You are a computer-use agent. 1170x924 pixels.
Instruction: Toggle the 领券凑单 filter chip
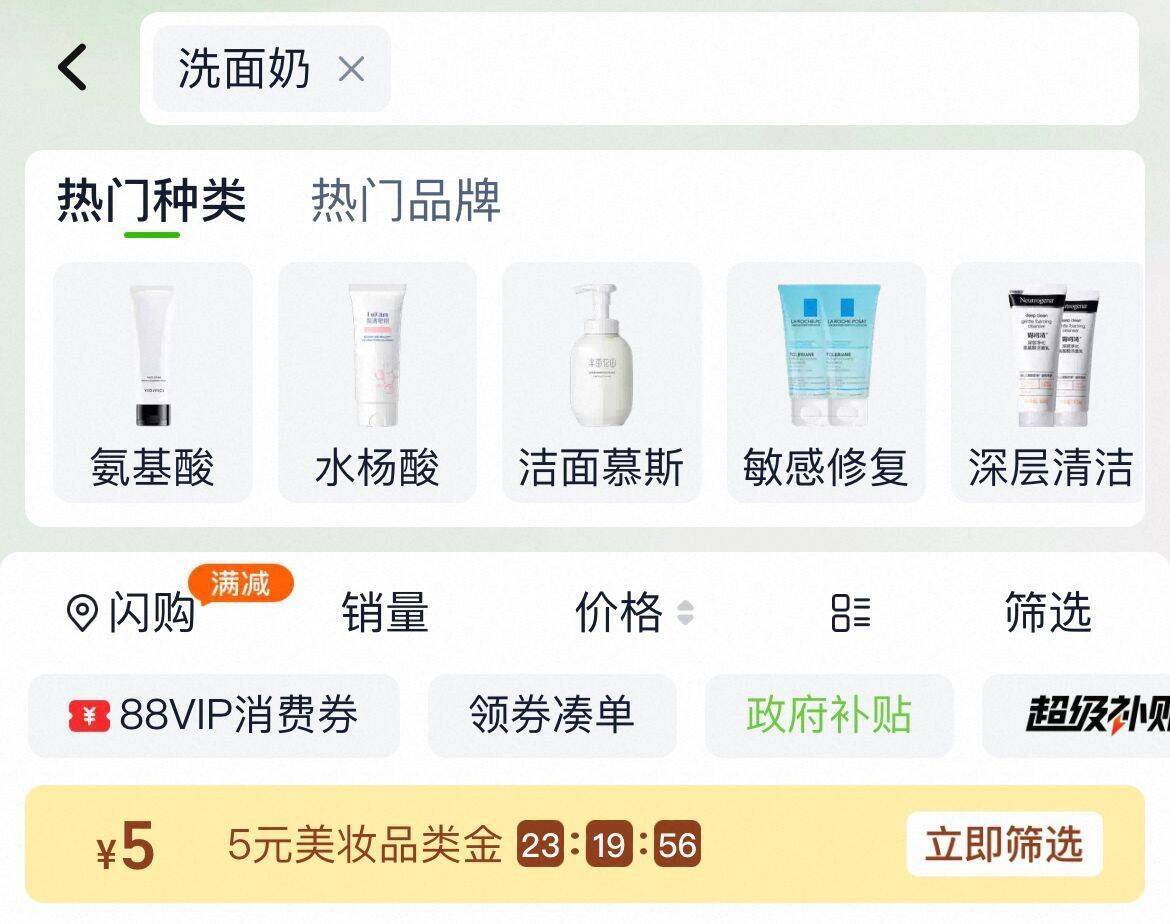(x=552, y=715)
